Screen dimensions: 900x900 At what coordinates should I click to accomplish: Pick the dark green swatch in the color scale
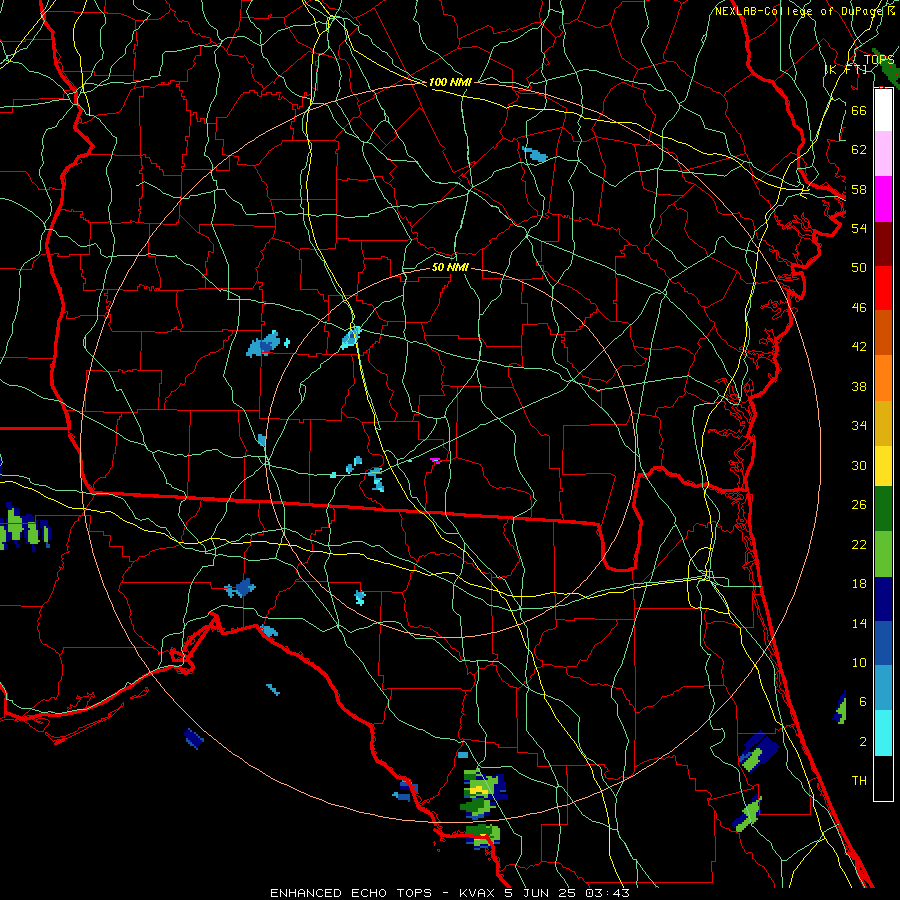coord(883,509)
